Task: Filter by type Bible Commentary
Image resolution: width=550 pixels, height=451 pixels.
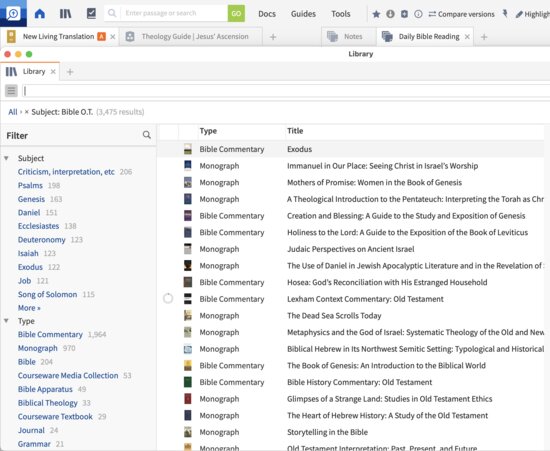Action: coord(50,334)
